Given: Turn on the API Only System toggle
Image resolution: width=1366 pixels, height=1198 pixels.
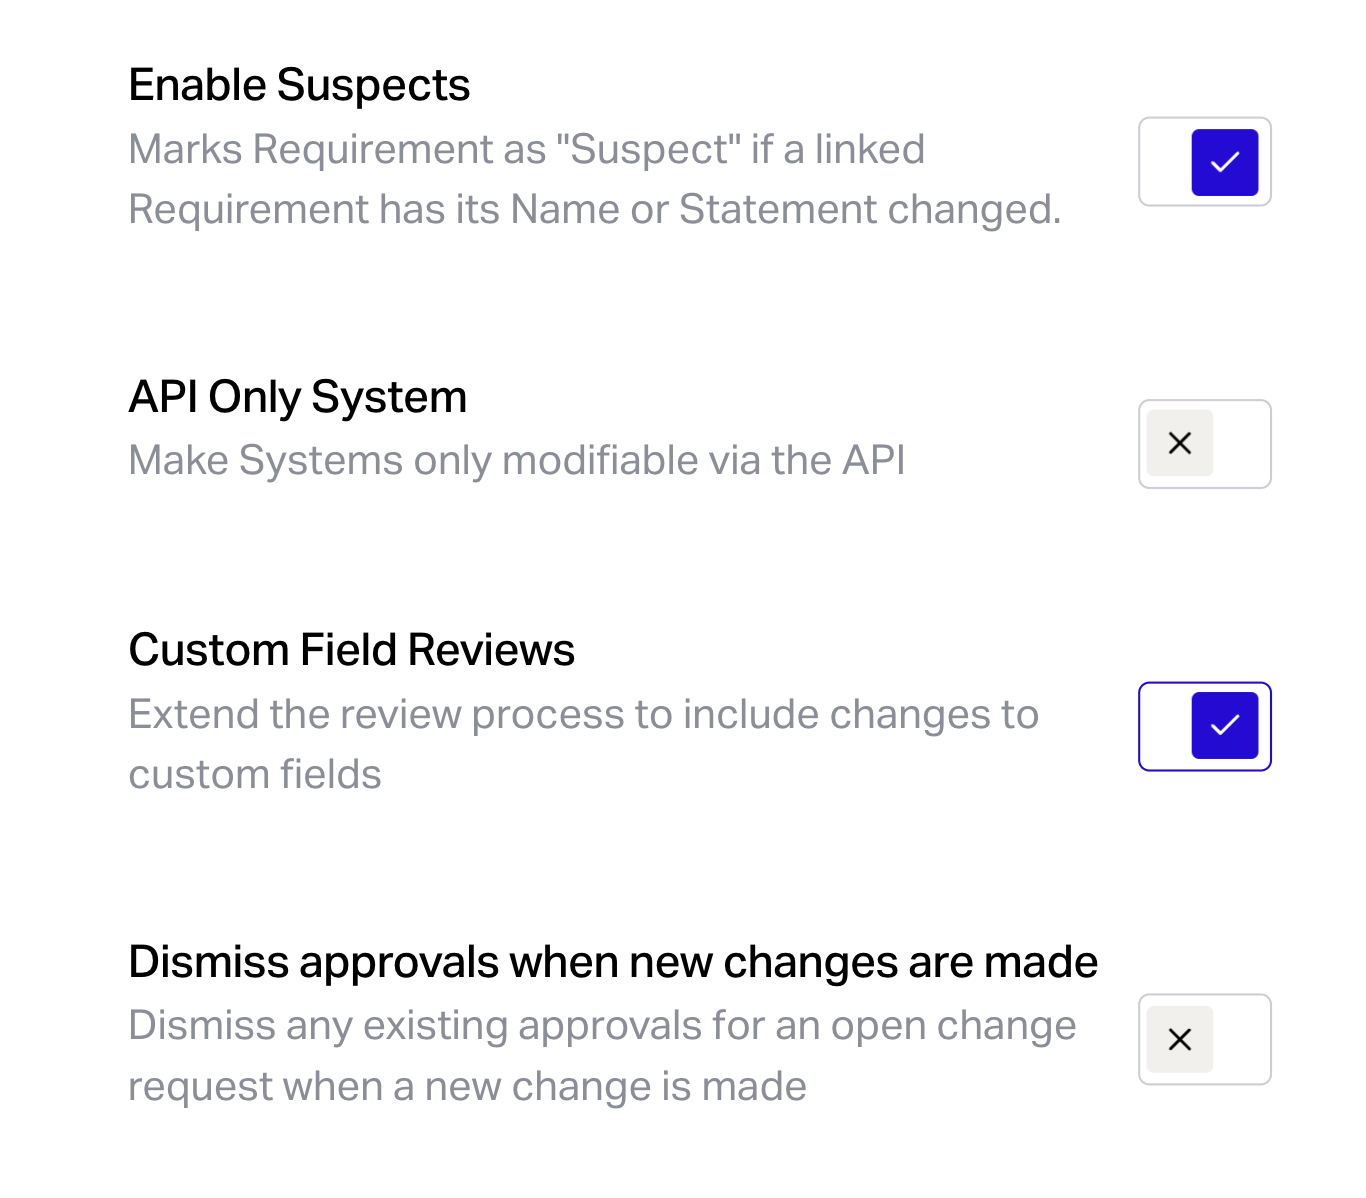Looking at the screenshot, I should [1204, 444].
